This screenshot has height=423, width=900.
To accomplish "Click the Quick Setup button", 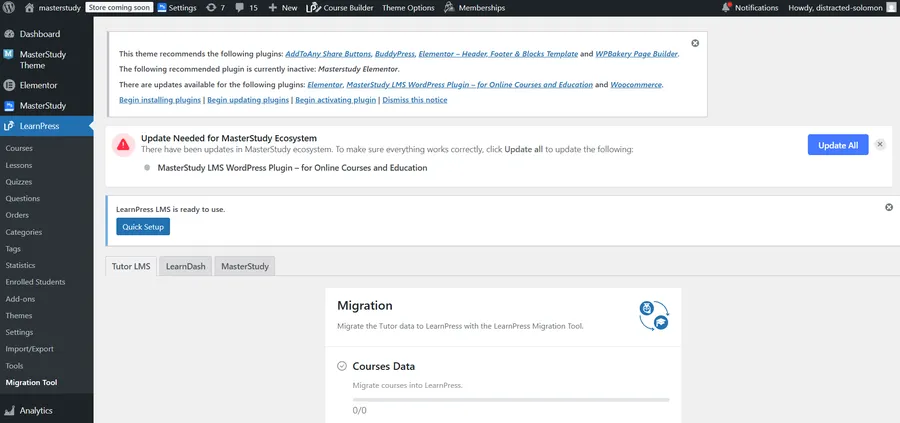I will (x=143, y=227).
